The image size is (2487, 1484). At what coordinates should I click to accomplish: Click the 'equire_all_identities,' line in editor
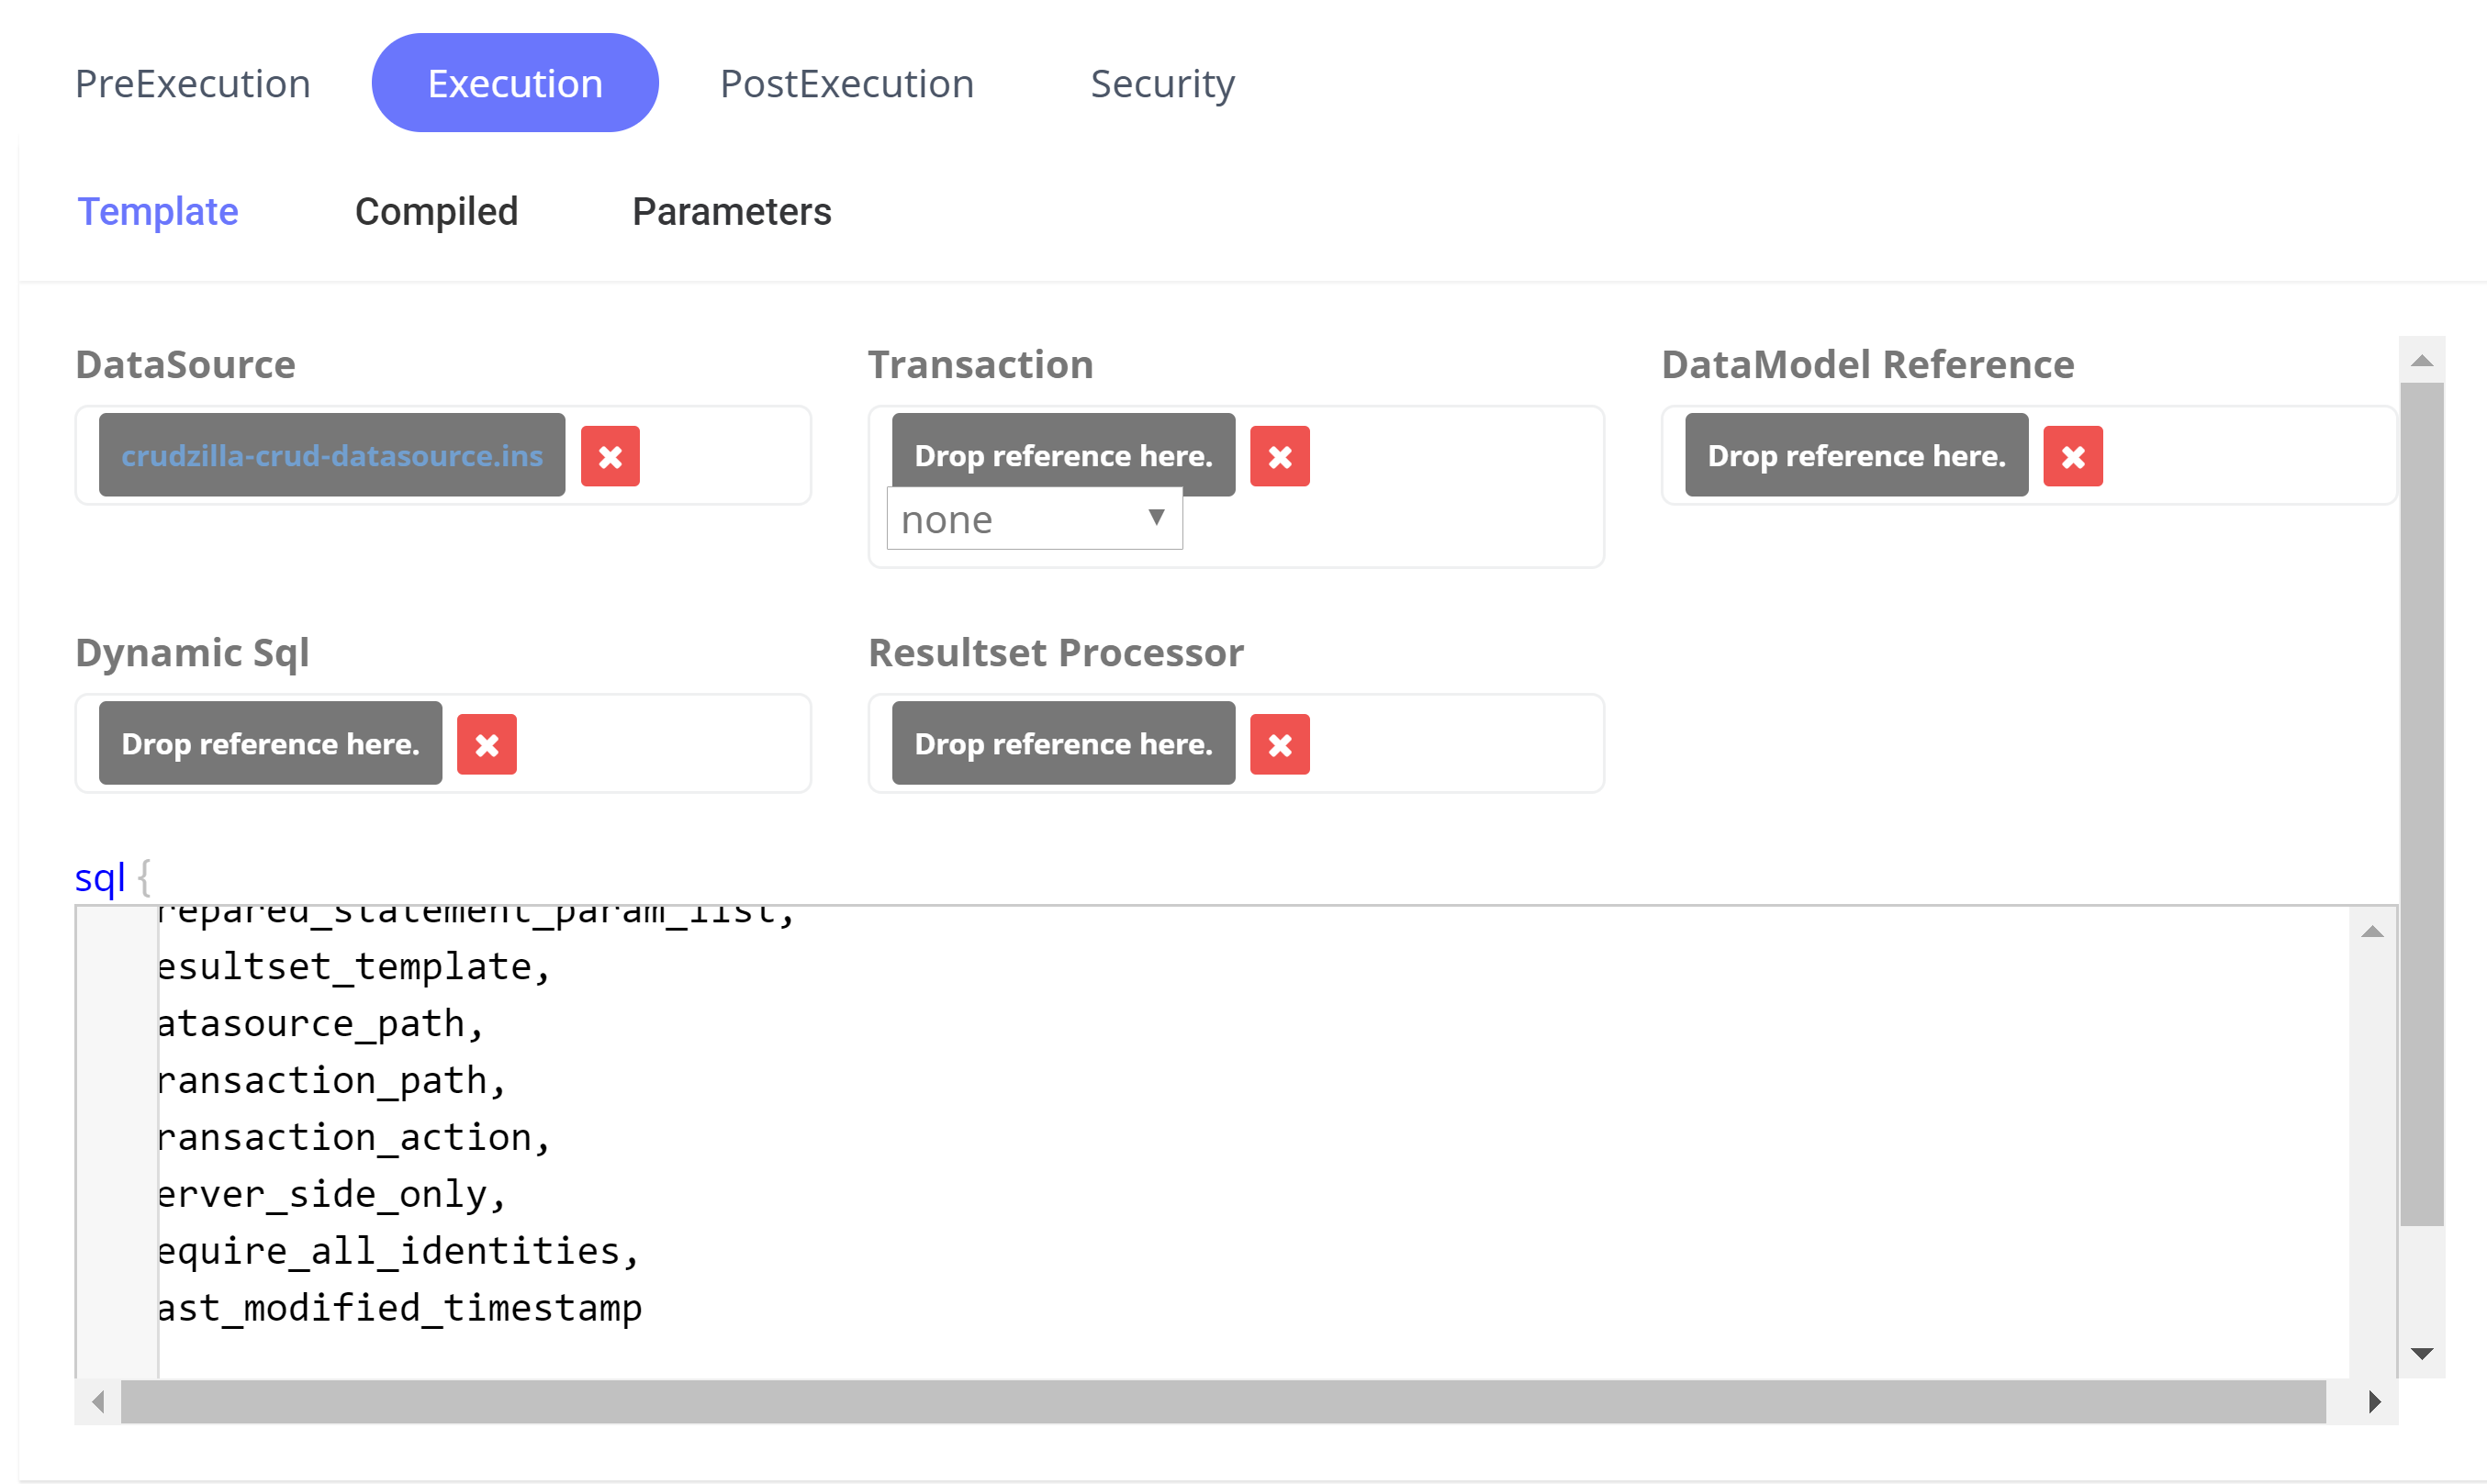click(398, 1252)
